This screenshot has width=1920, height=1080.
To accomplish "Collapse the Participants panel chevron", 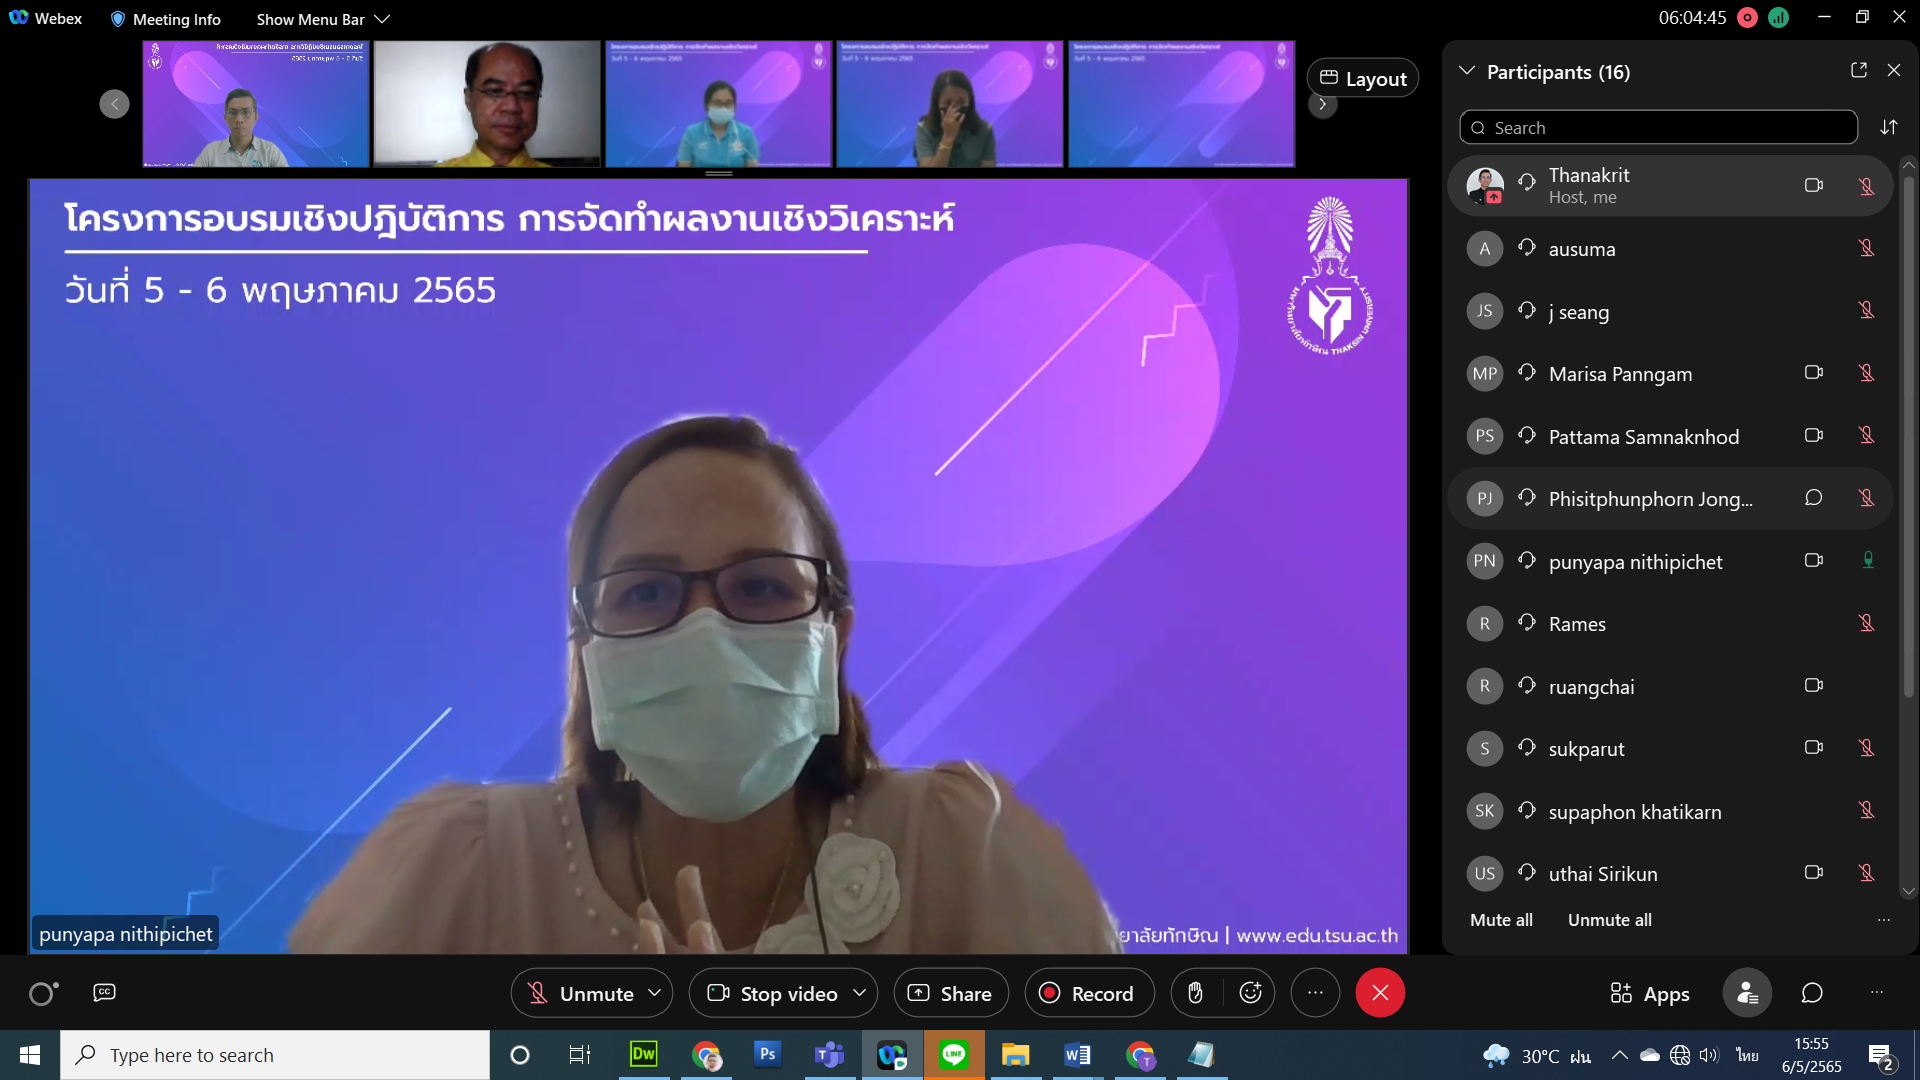I will point(1467,71).
